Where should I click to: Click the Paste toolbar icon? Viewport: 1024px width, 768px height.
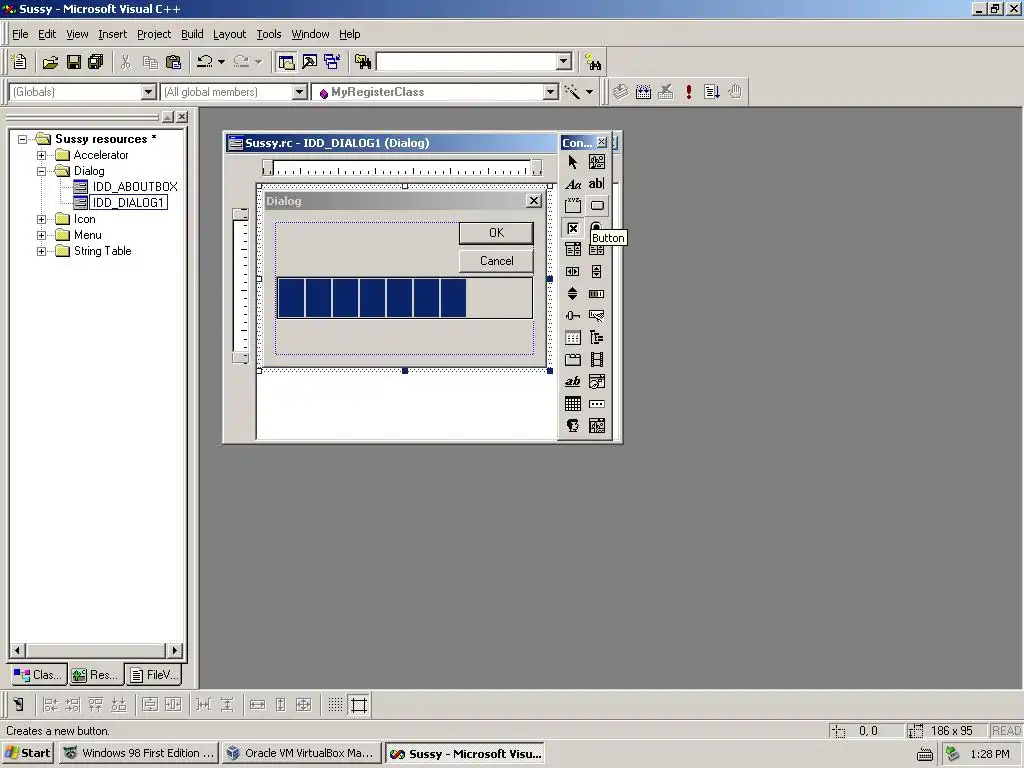coord(173,62)
